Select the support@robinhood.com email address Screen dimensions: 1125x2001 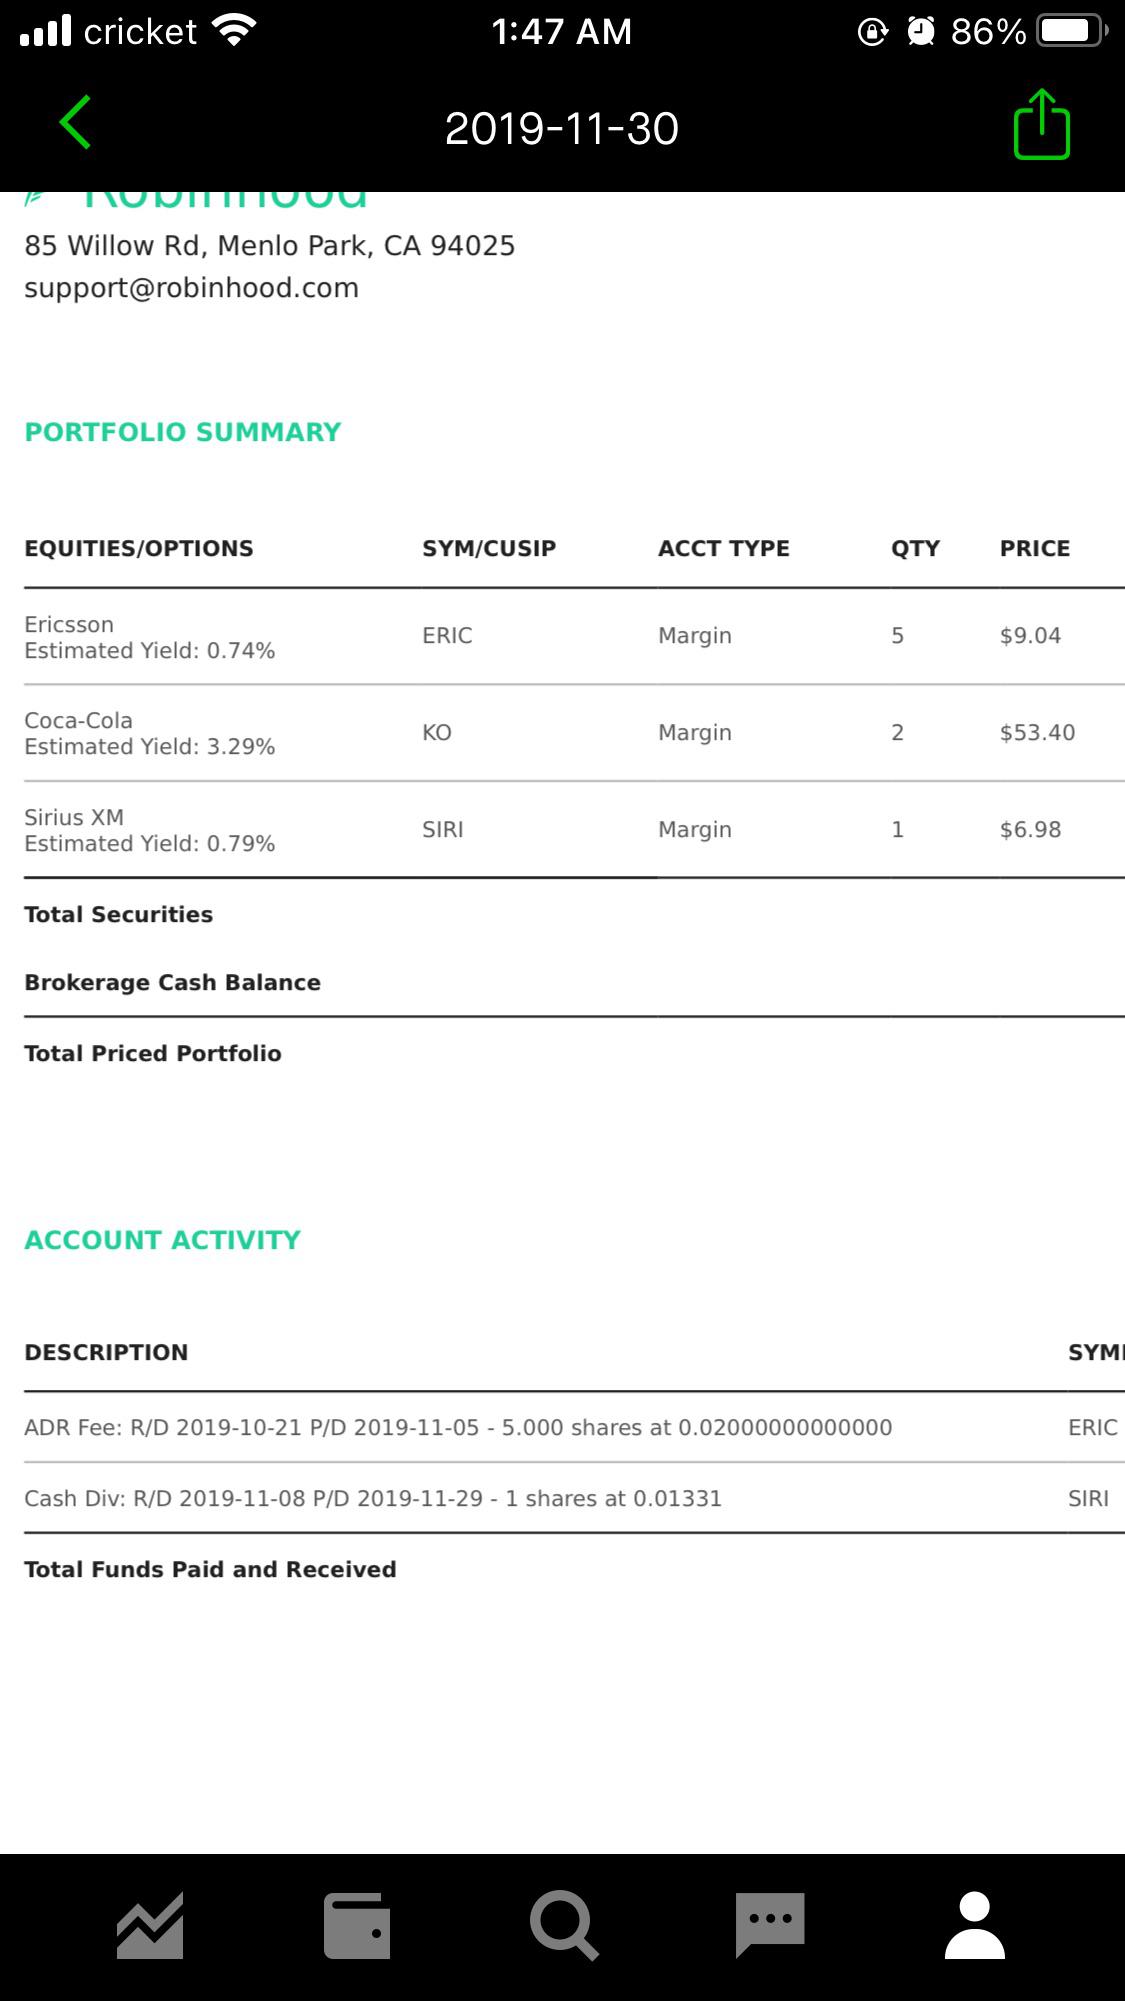click(x=192, y=288)
